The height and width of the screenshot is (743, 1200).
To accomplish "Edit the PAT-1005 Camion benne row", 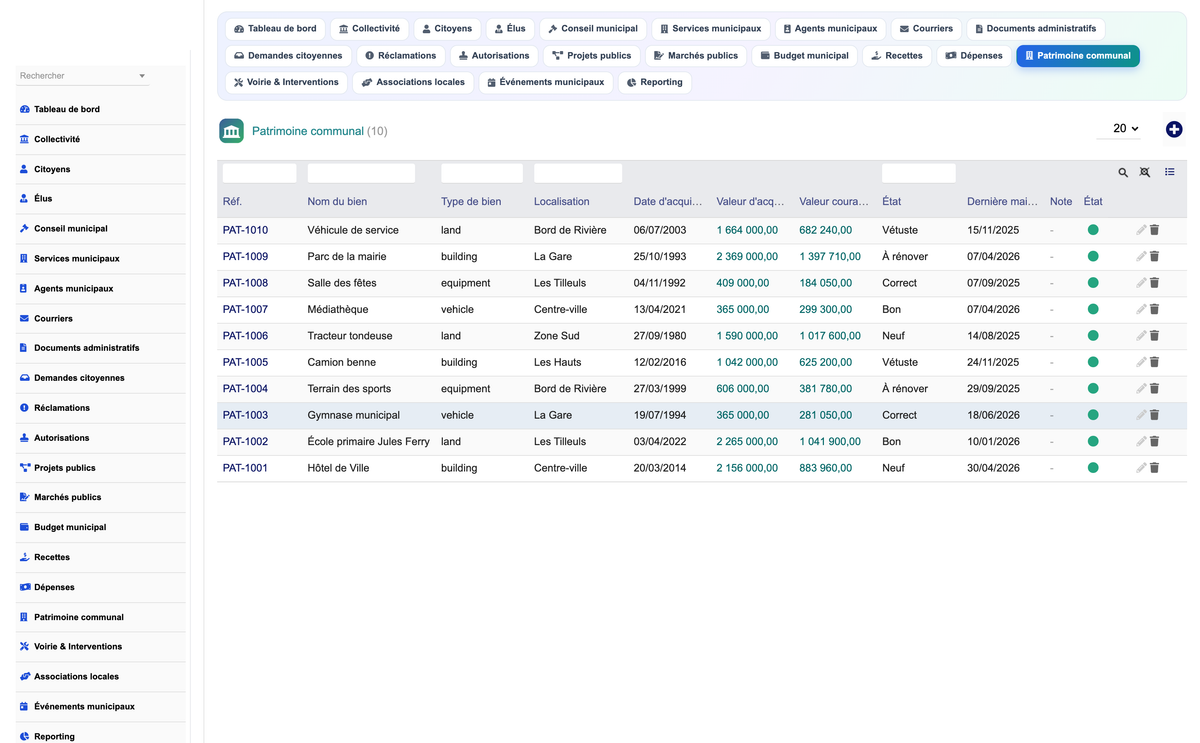I will click(1141, 362).
